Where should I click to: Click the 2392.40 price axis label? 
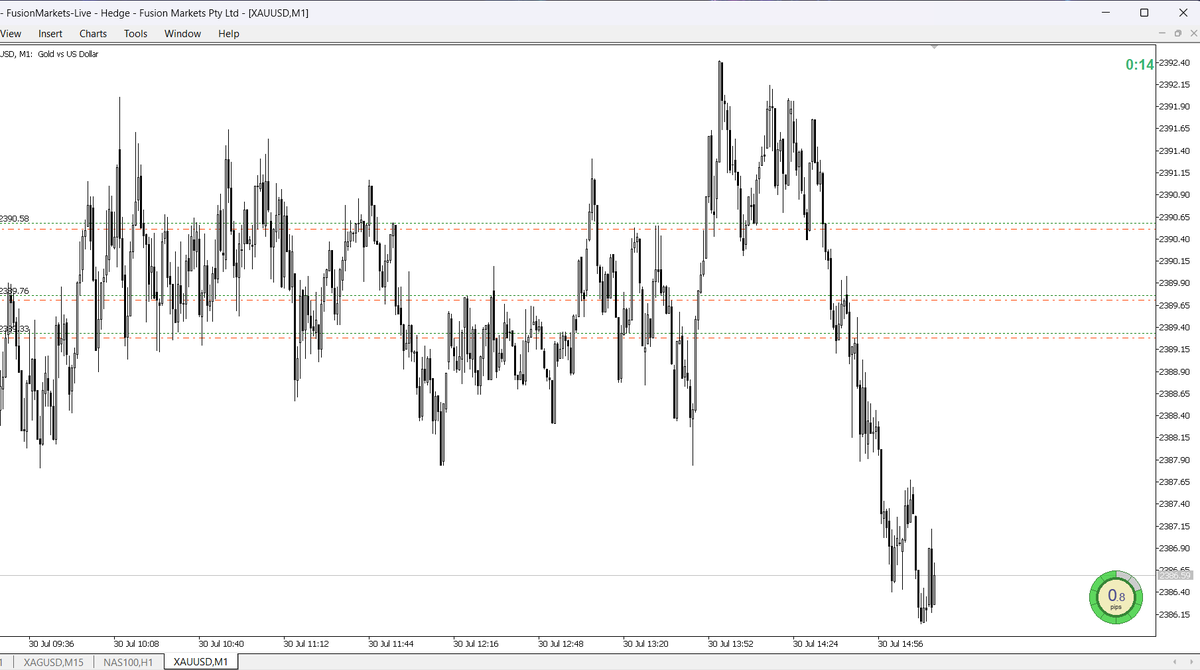tap(1176, 63)
